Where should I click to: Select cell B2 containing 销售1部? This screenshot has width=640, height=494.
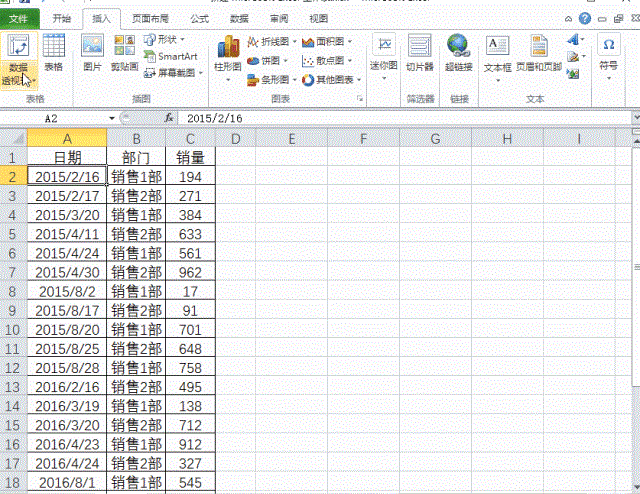135,176
